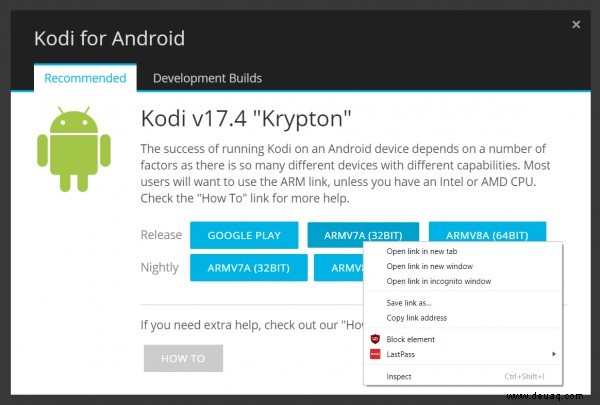This screenshot has height=405, width=600.
Task: Select the Block element menu entry
Action: (x=463, y=339)
